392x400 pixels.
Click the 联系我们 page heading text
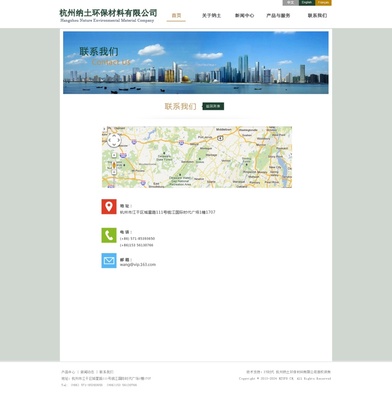[x=180, y=106]
